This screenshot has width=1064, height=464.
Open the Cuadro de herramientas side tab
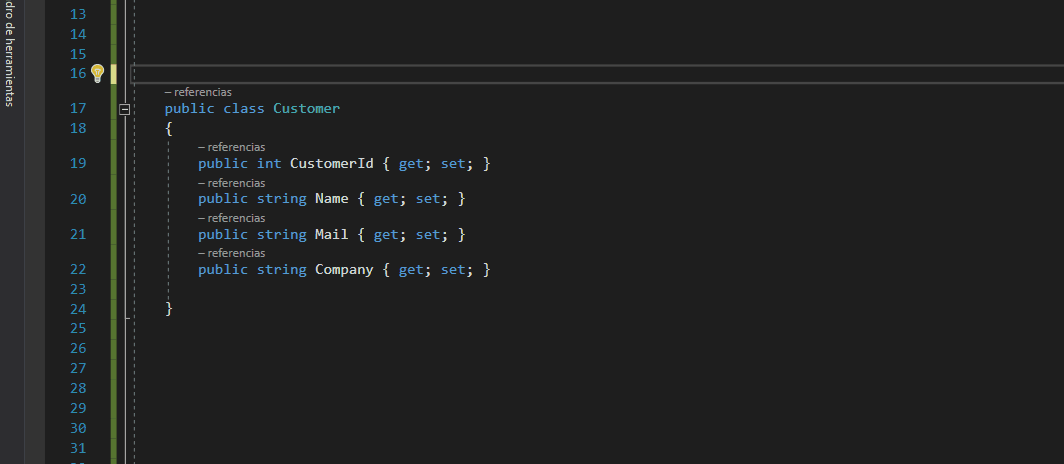9,54
